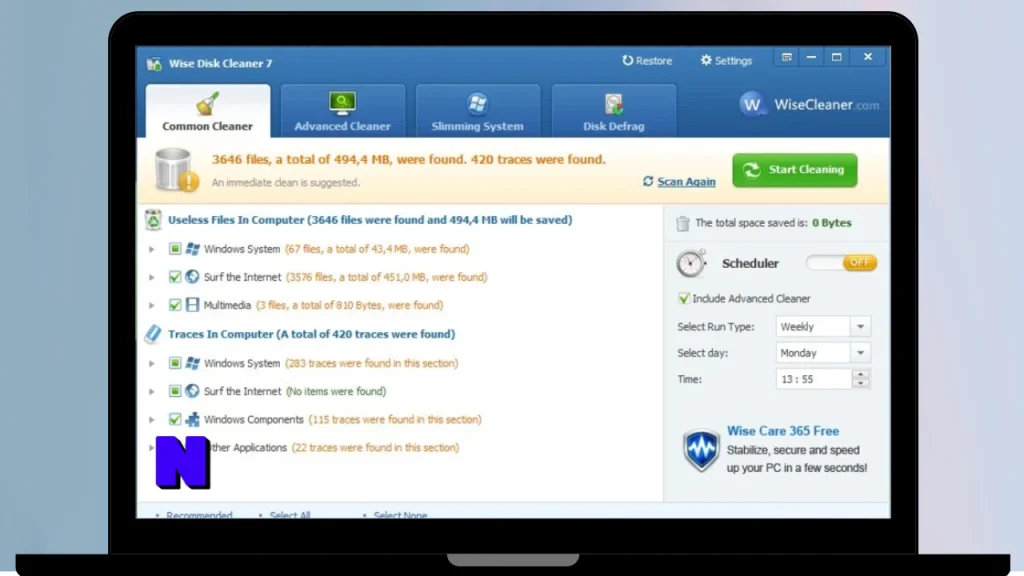Expand the Windows Components row
The image size is (1024, 576).
coord(152,419)
